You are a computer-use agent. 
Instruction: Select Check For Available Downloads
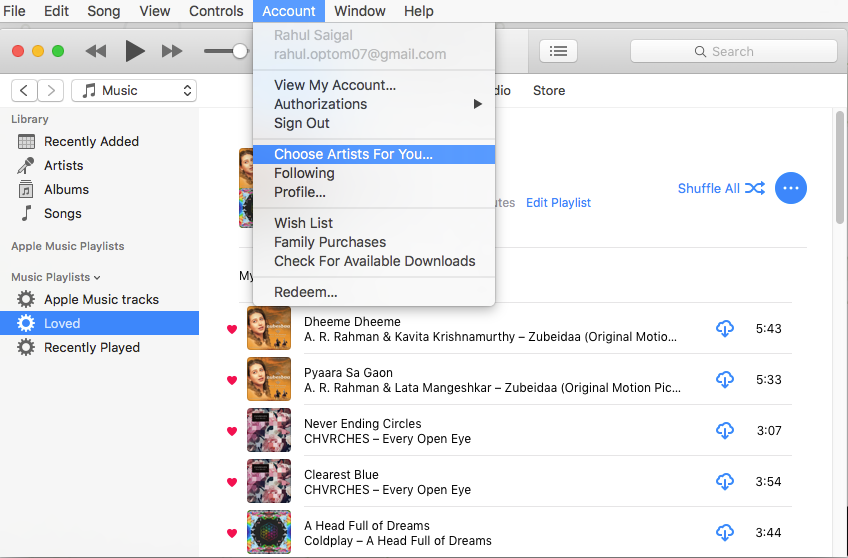(x=374, y=261)
